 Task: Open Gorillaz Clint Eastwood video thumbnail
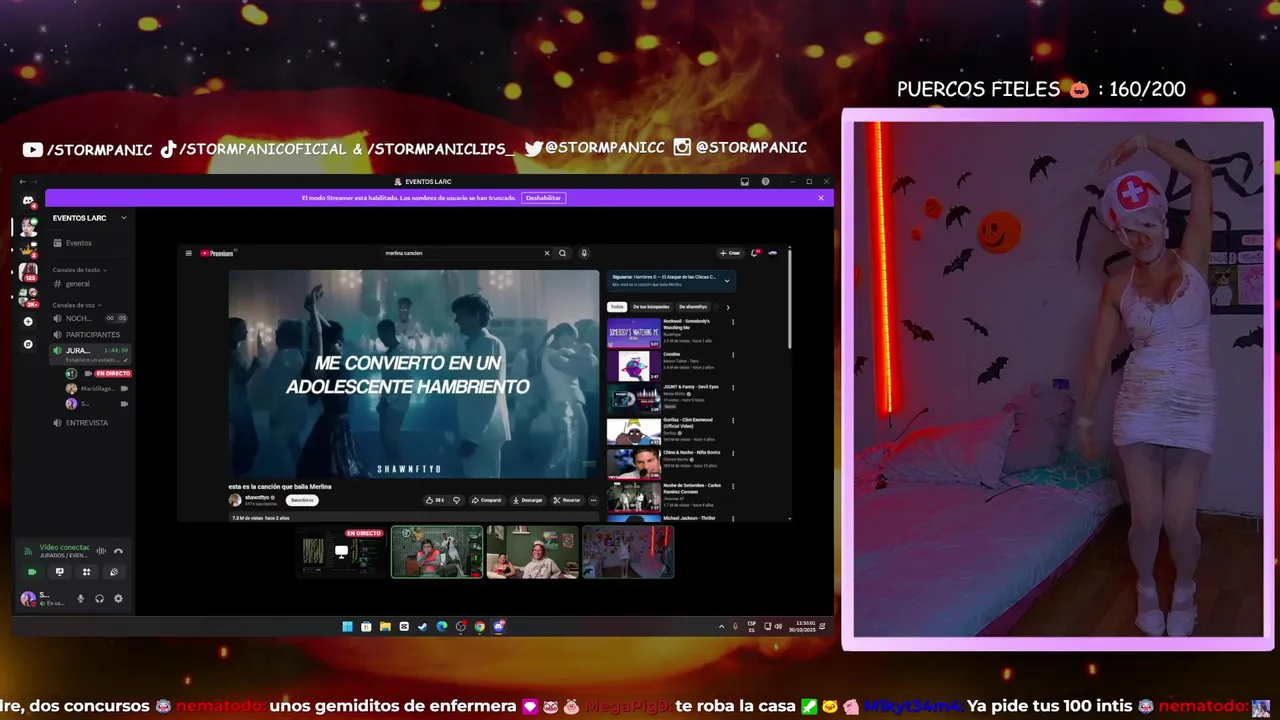(634, 431)
